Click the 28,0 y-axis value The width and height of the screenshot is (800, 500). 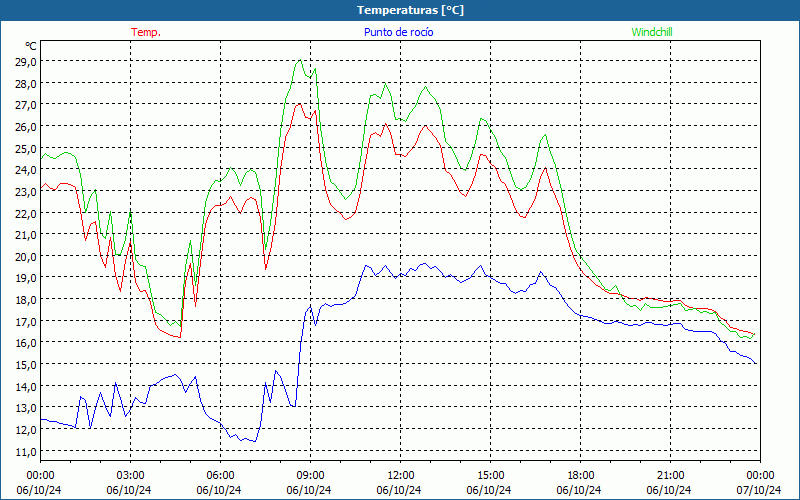coord(26,84)
